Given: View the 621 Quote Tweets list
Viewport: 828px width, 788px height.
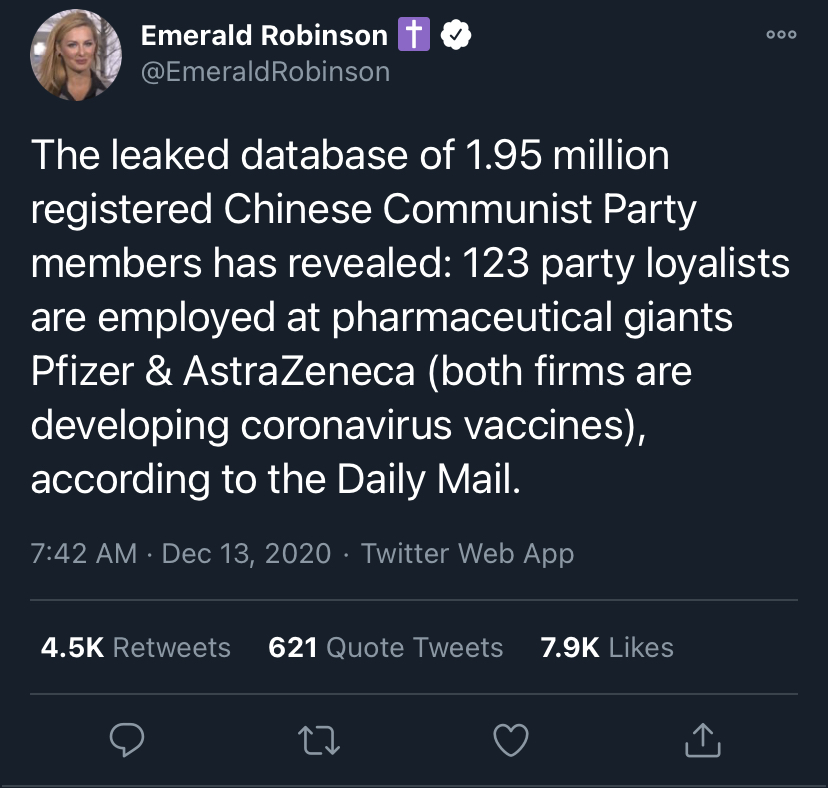Looking at the screenshot, I should coord(385,647).
